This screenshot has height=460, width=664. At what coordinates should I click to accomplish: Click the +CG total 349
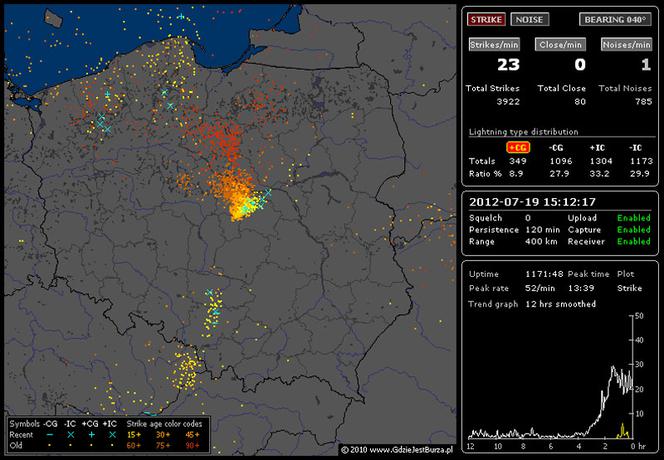pyautogui.click(x=517, y=161)
